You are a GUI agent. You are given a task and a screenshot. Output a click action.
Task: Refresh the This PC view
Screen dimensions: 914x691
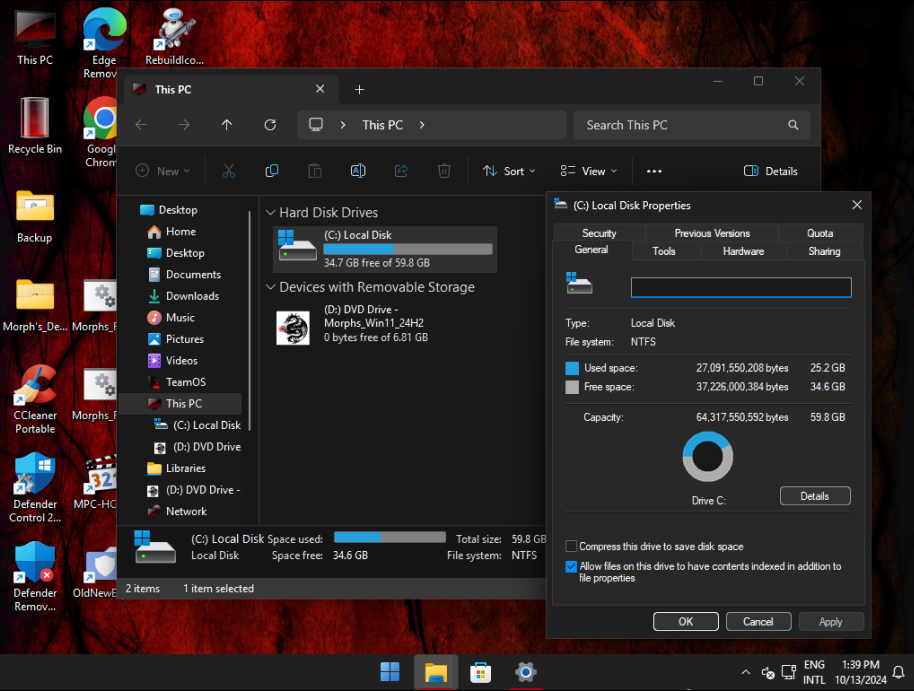pos(270,125)
